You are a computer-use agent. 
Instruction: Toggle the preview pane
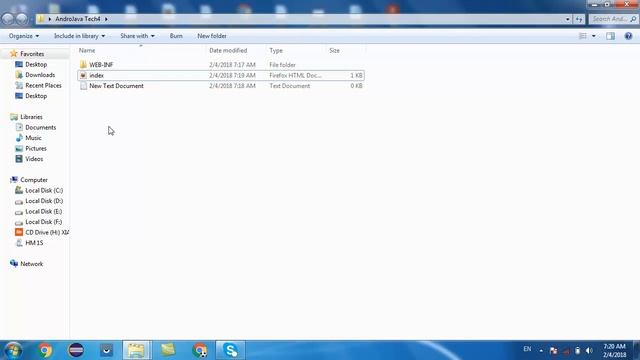(610, 36)
